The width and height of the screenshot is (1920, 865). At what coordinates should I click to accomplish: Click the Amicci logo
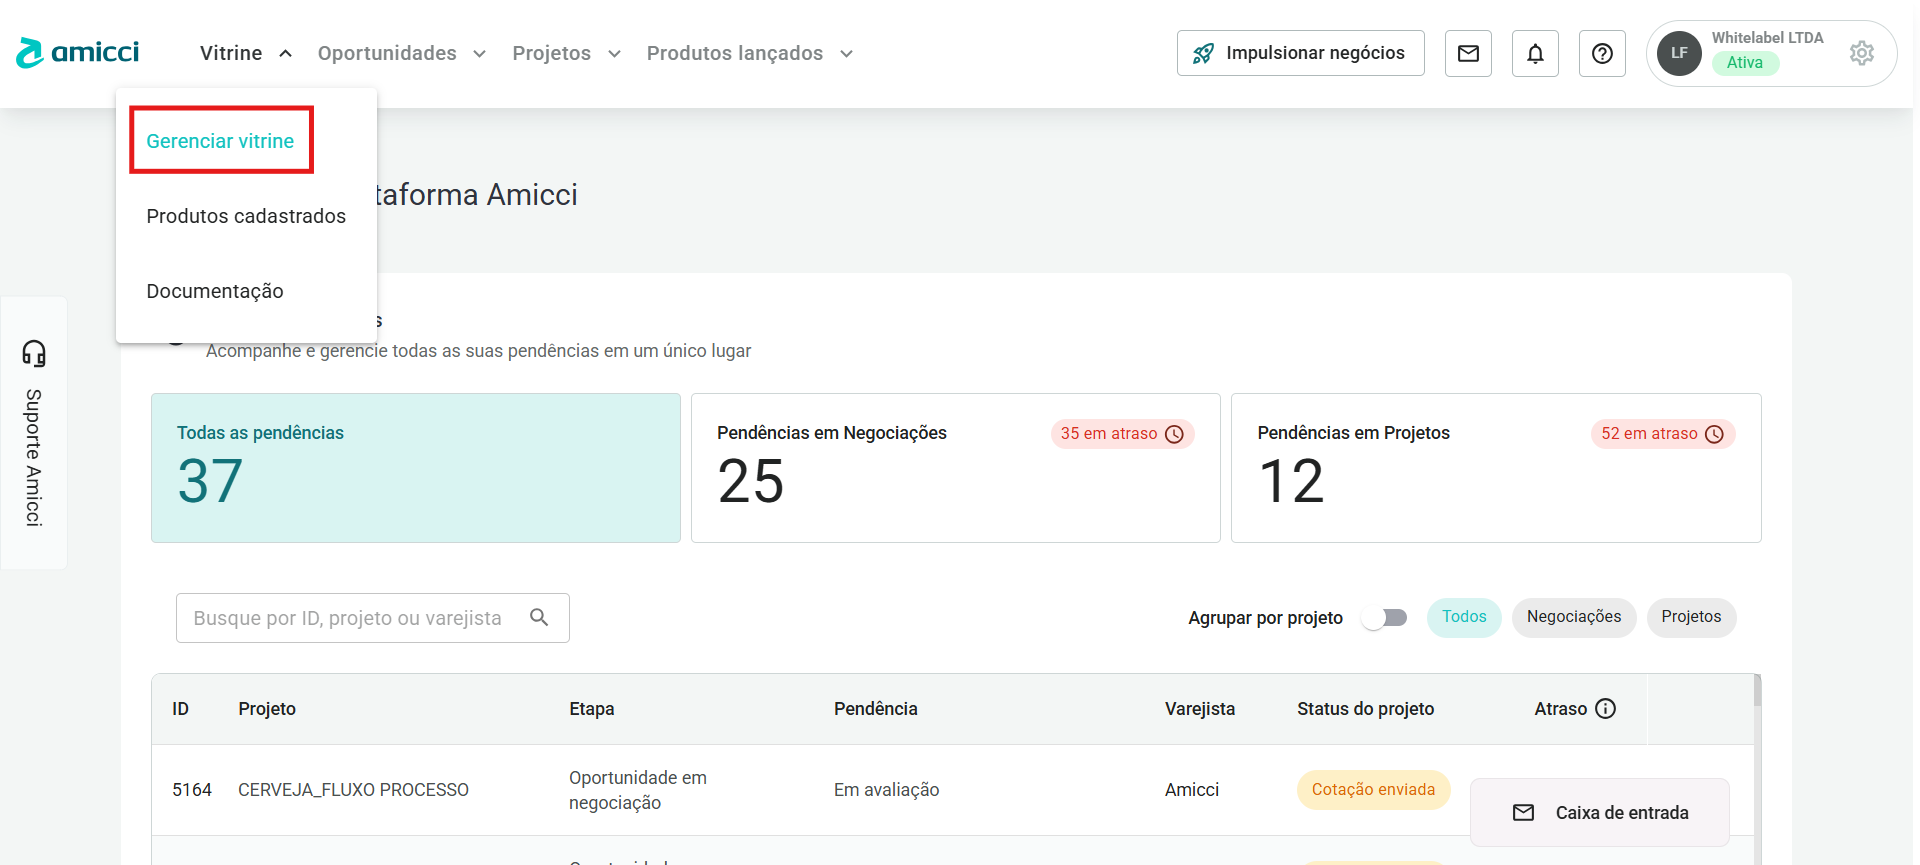(x=78, y=53)
